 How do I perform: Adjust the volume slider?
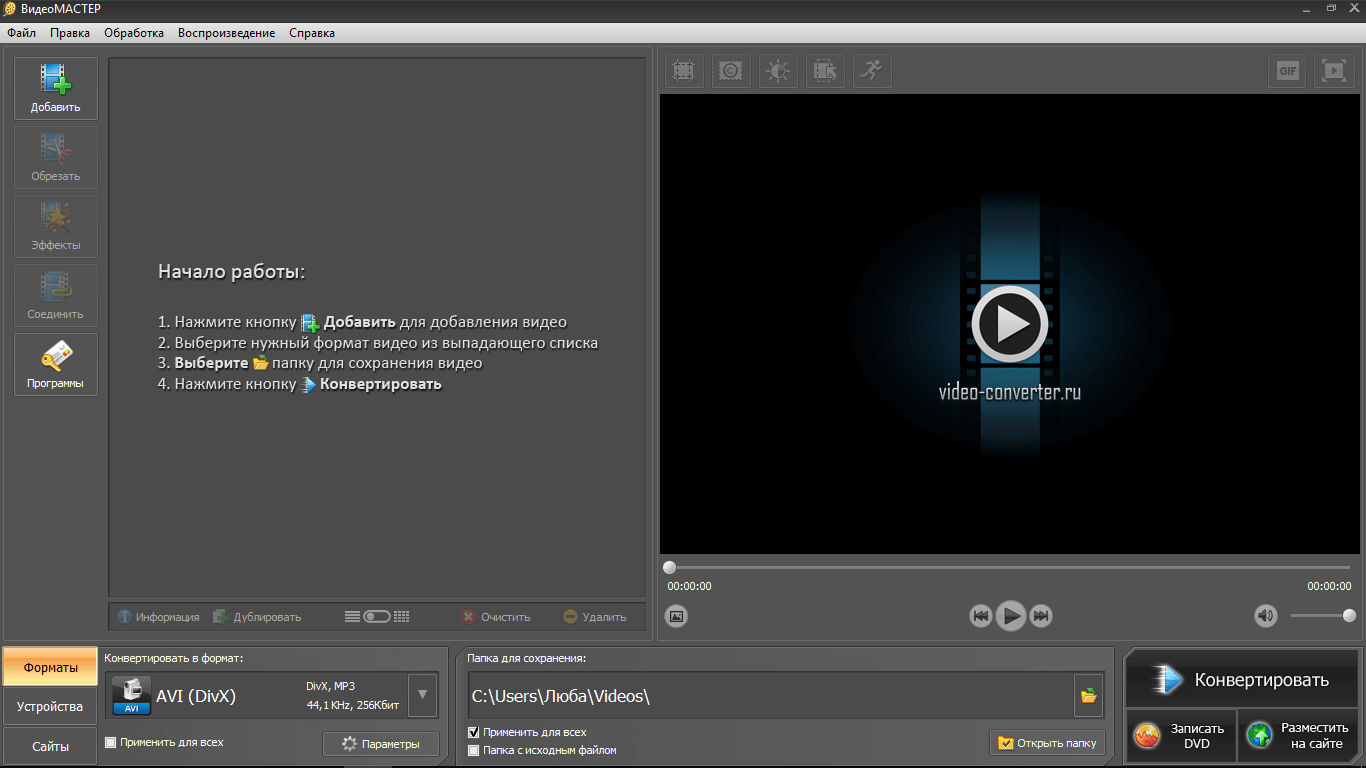coord(1323,616)
